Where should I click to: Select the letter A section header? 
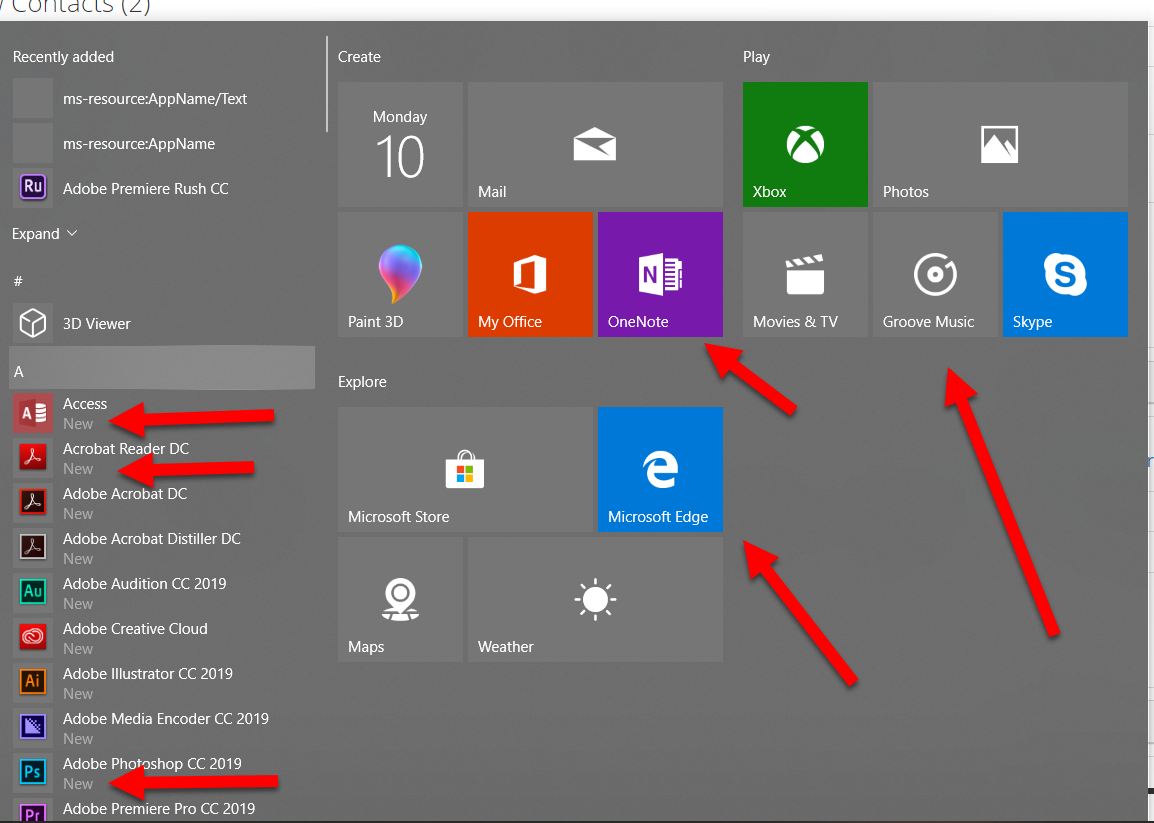click(x=162, y=368)
